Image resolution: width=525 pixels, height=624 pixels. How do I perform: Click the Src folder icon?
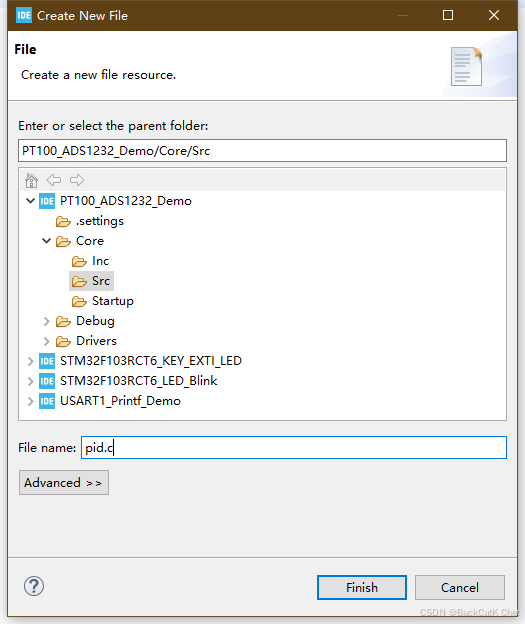tap(79, 281)
